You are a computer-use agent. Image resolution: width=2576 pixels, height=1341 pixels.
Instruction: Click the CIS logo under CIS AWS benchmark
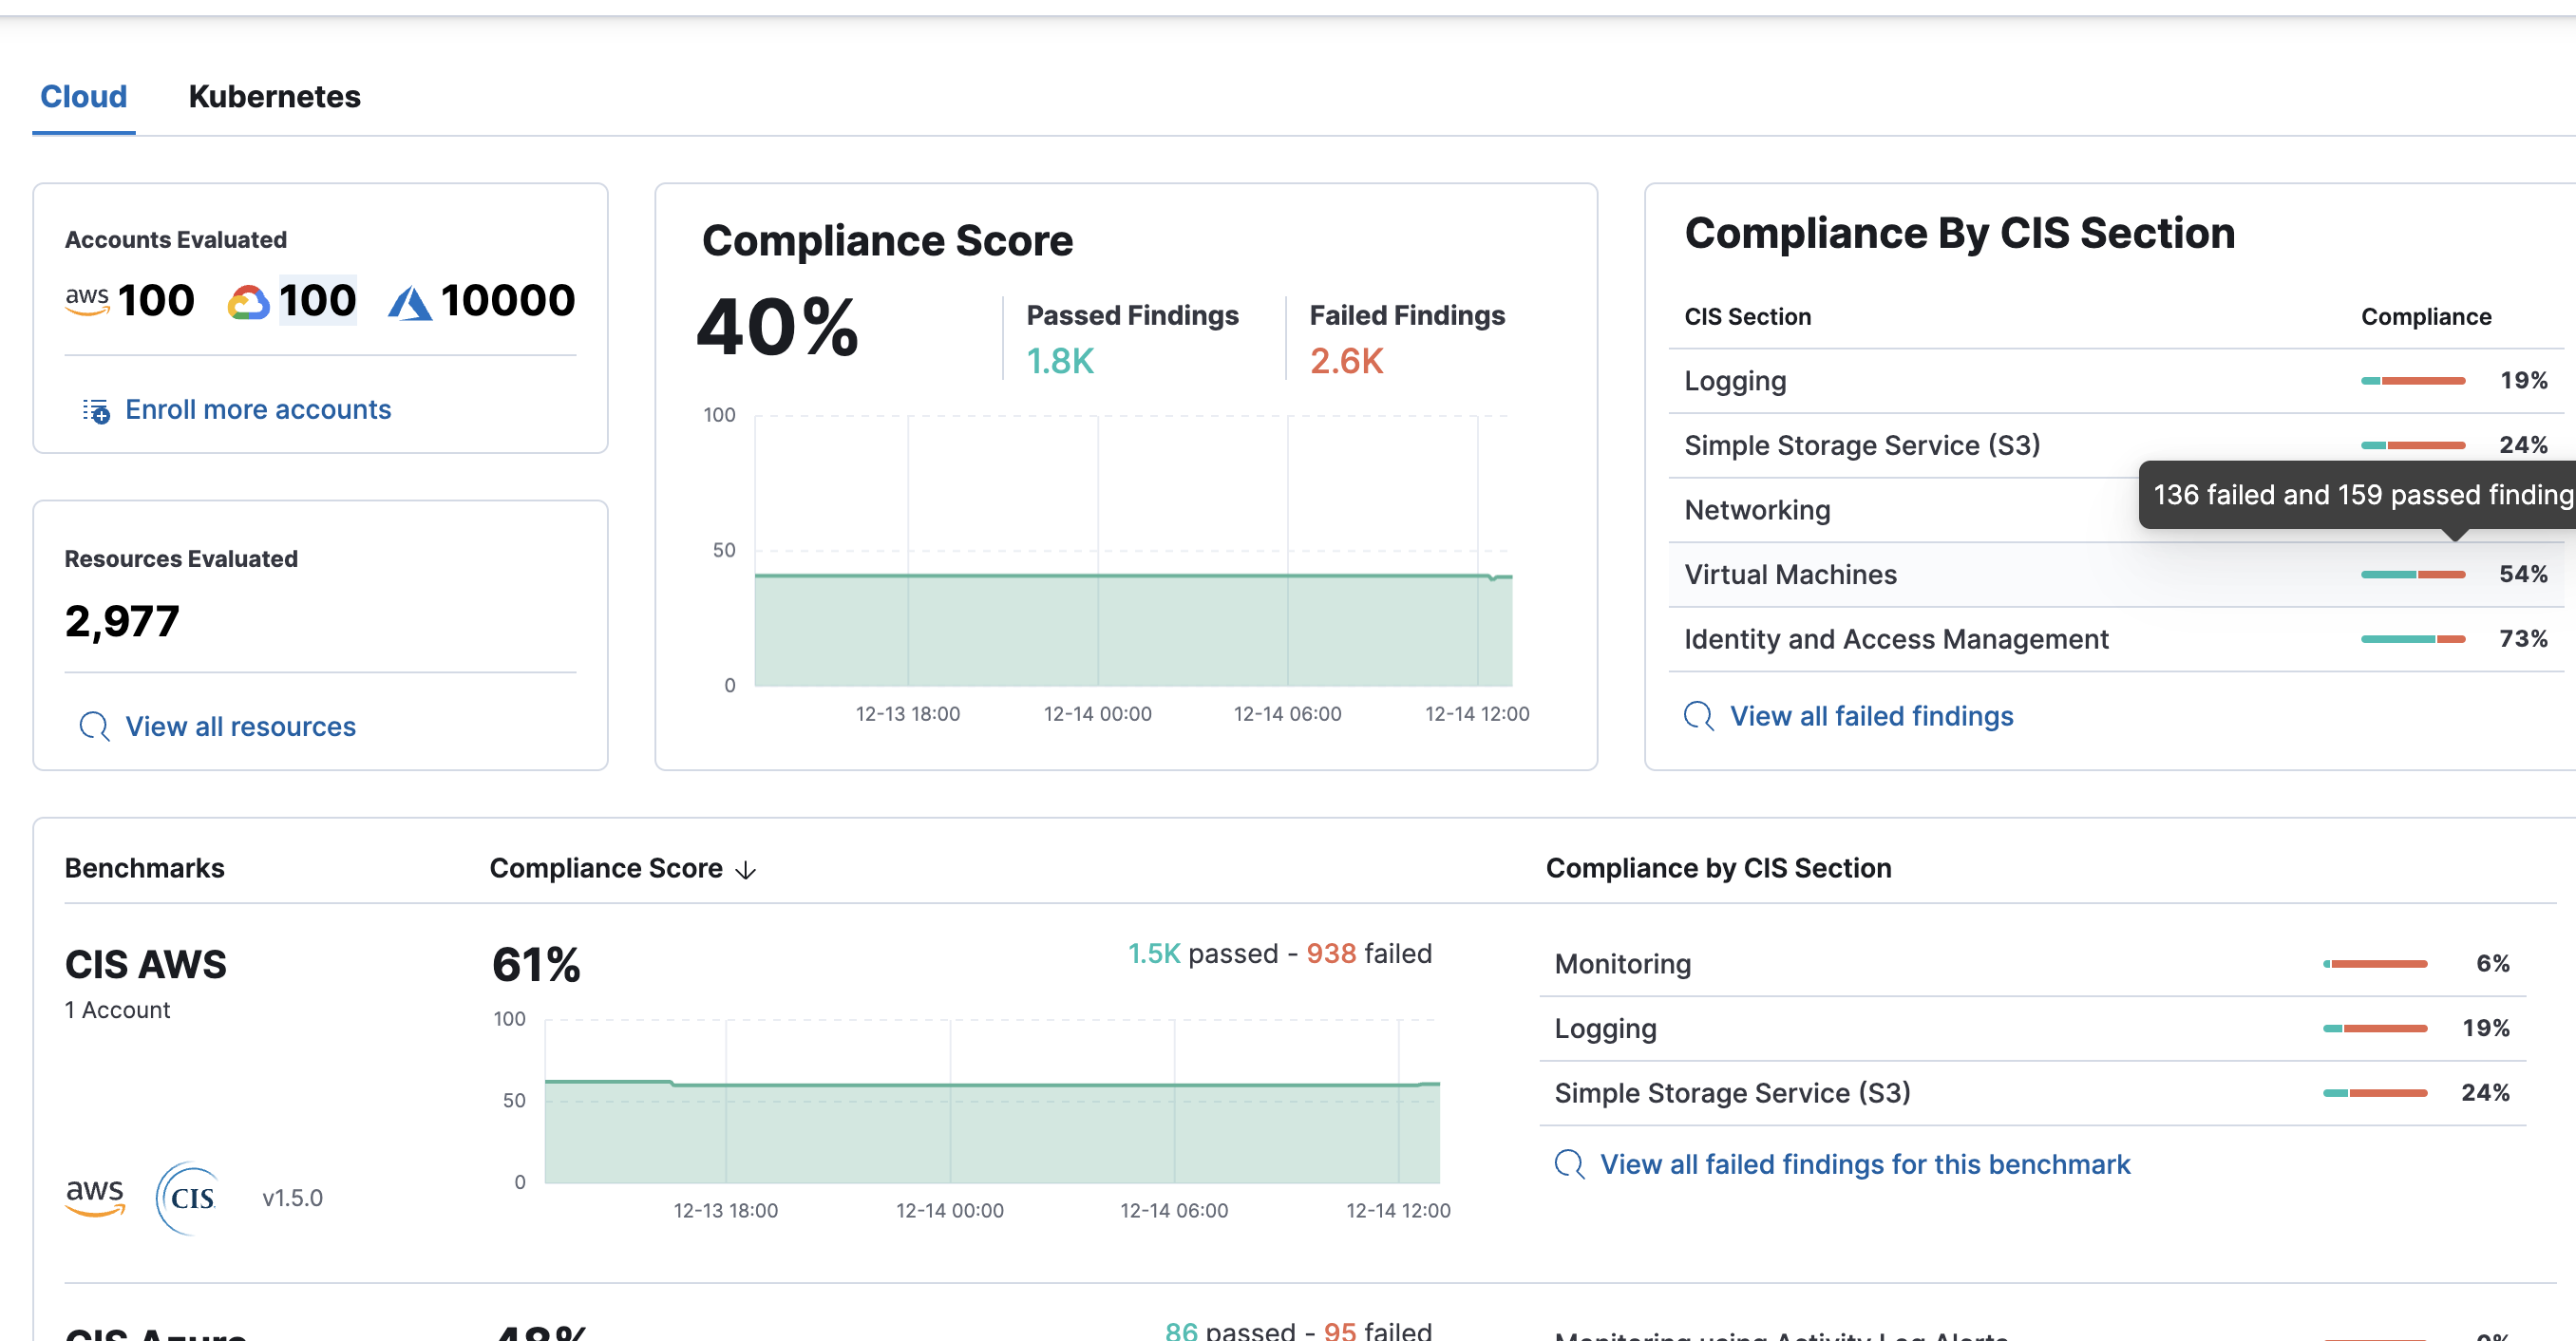pyautogui.click(x=189, y=1197)
